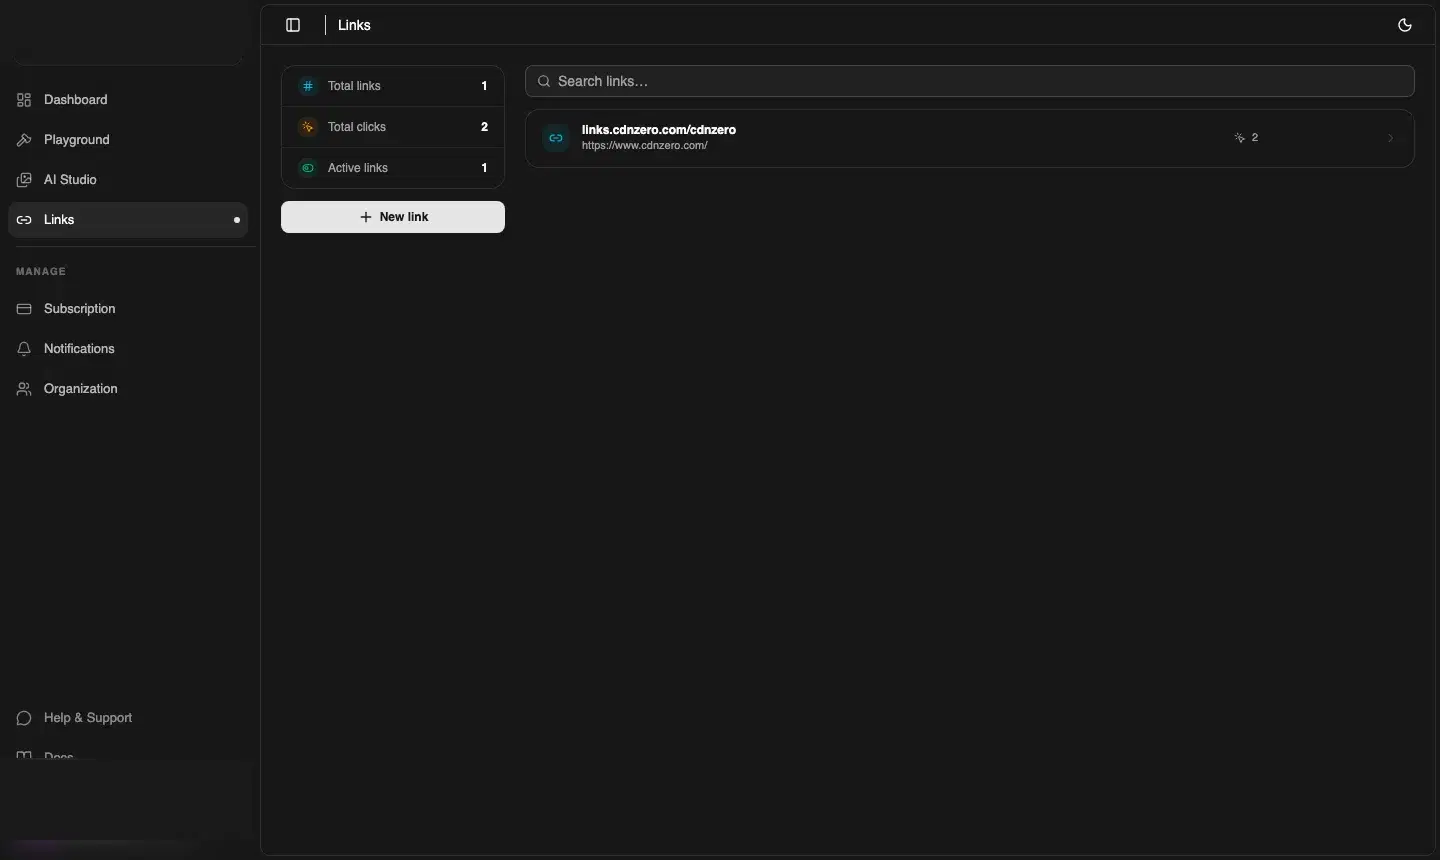Click the hash icon for Total links
The height and width of the screenshot is (860, 1440).
pyautogui.click(x=308, y=86)
